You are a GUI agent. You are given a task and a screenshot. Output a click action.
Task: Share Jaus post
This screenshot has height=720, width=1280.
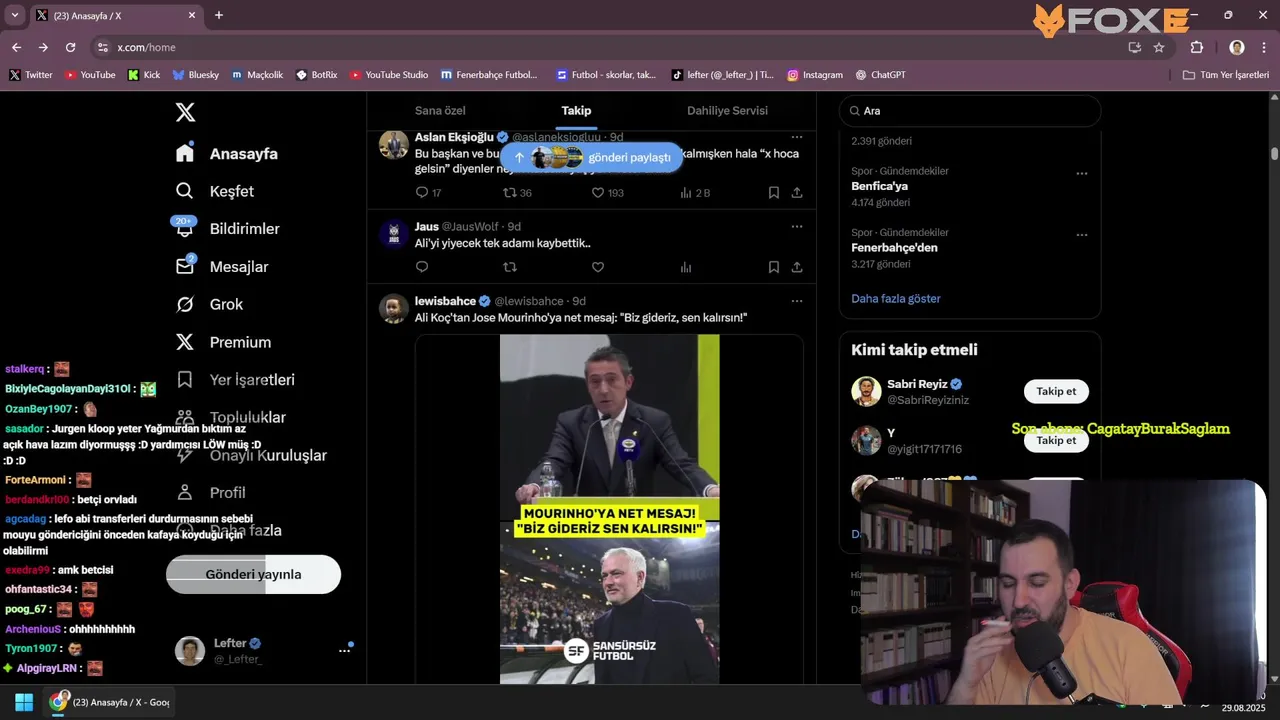(x=797, y=267)
